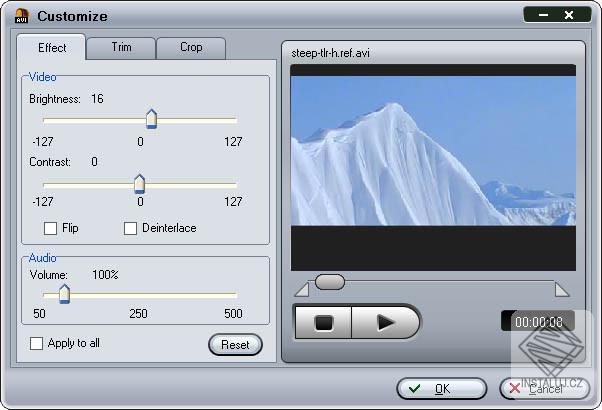Switch to the Trim tab

click(x=121, y=48)
